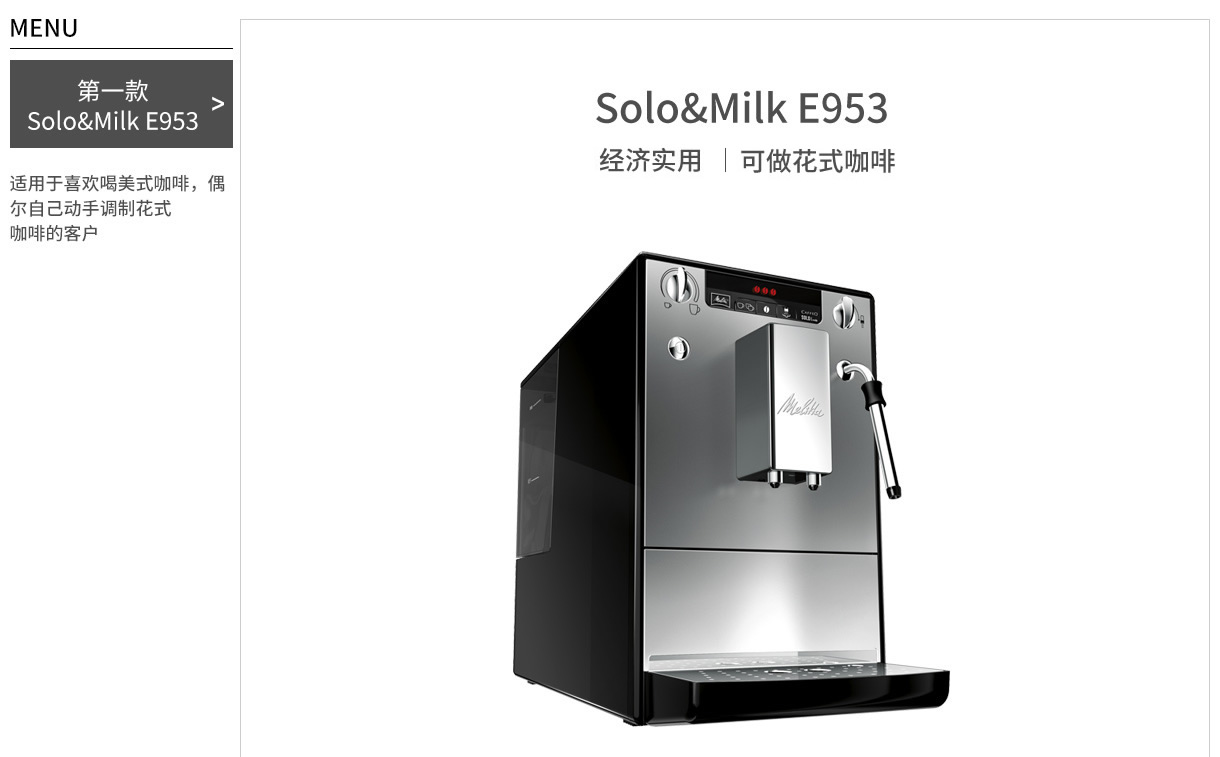Screen dimensions: 1220x757
Task: Click the 经济实用 subtitle text
Action: click(x=651, y=161)
